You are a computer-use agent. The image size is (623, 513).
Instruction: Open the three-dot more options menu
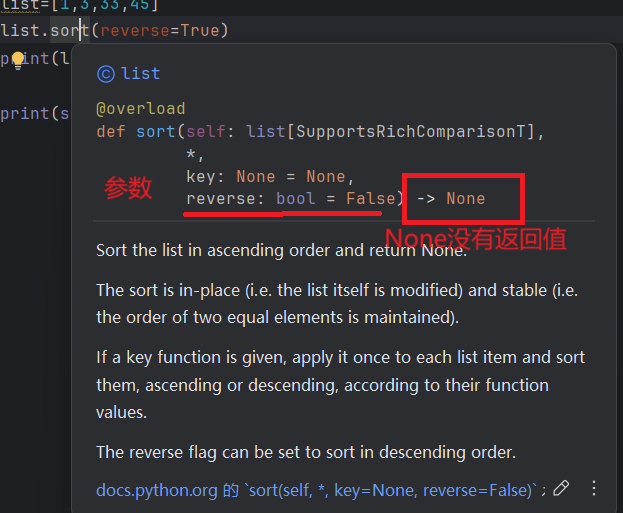click(x=594, y=488)
